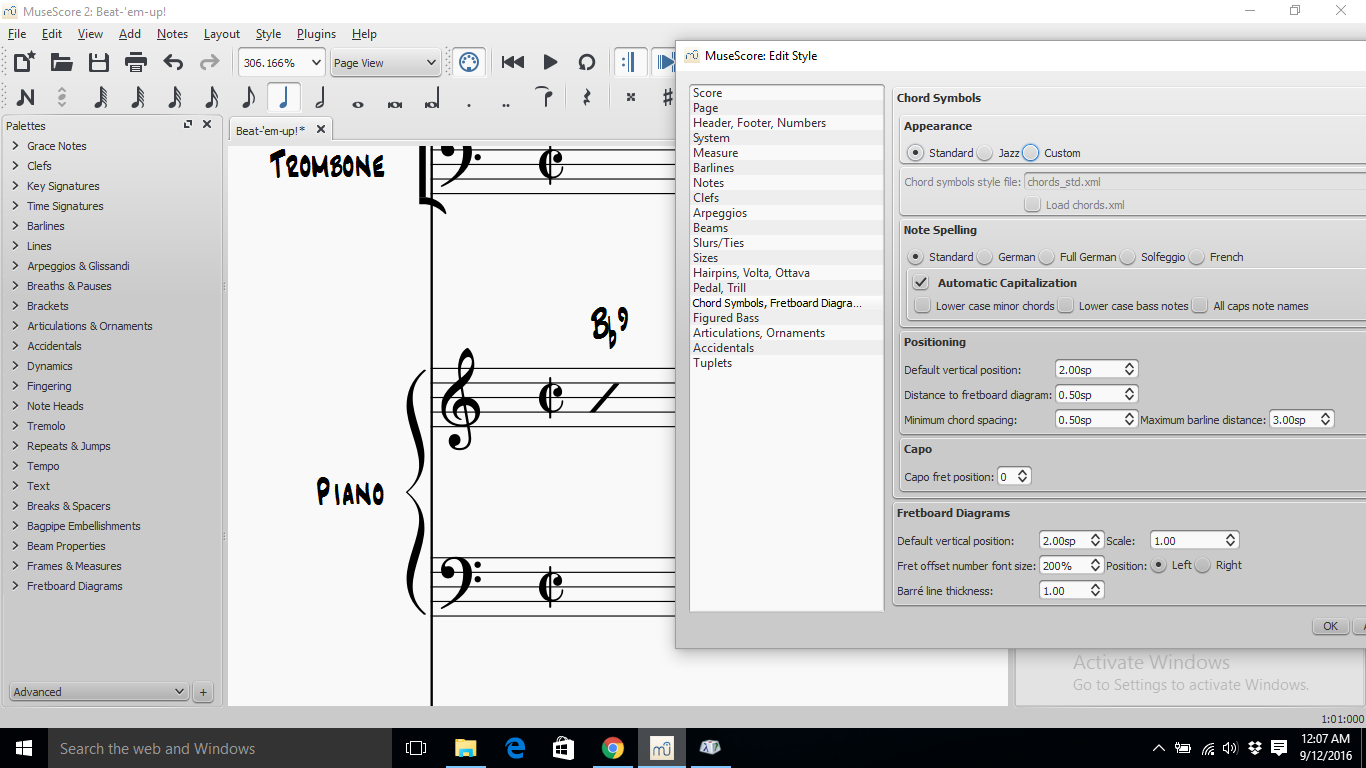
Task: Add new workspace with plus button
Action: [203, 691]
